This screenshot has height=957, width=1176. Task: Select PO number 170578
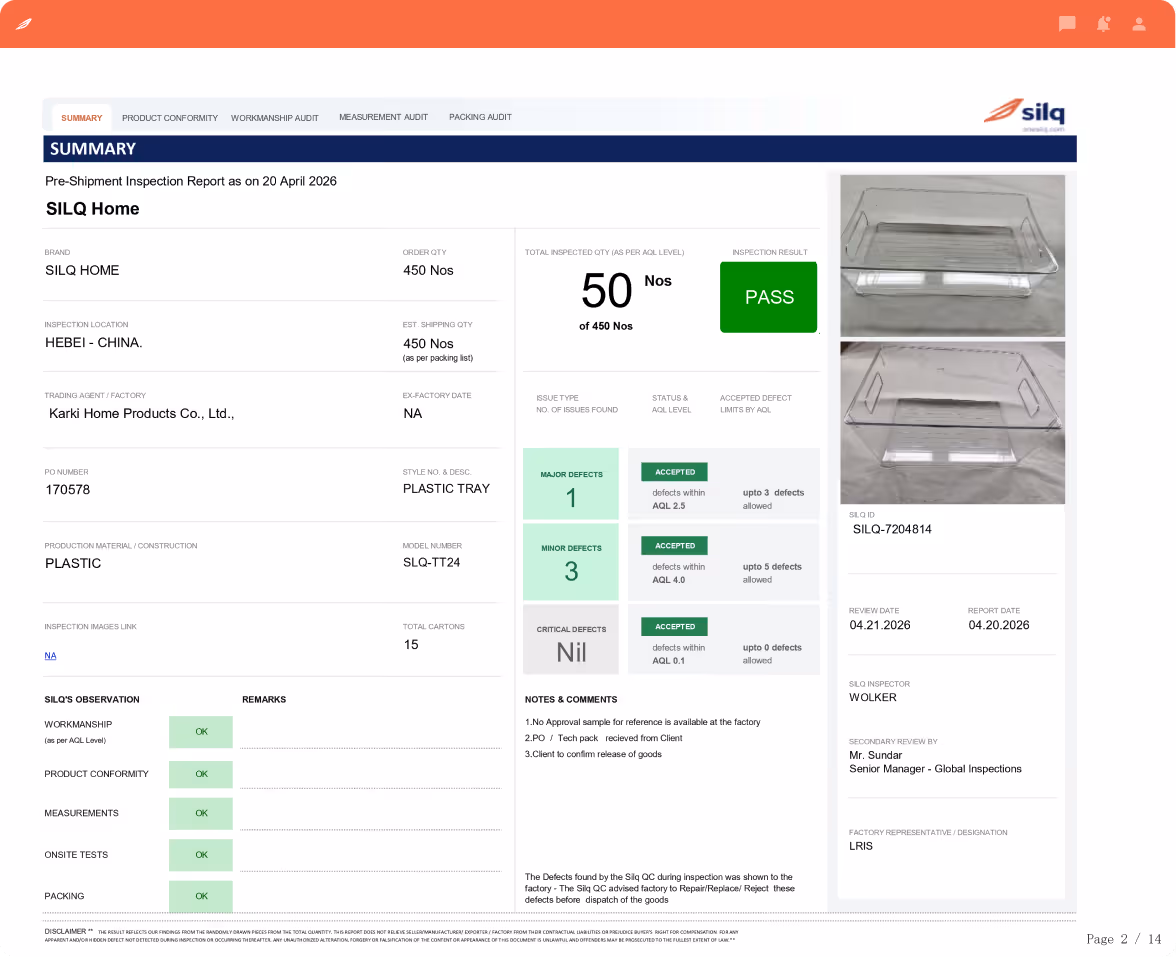68,490
